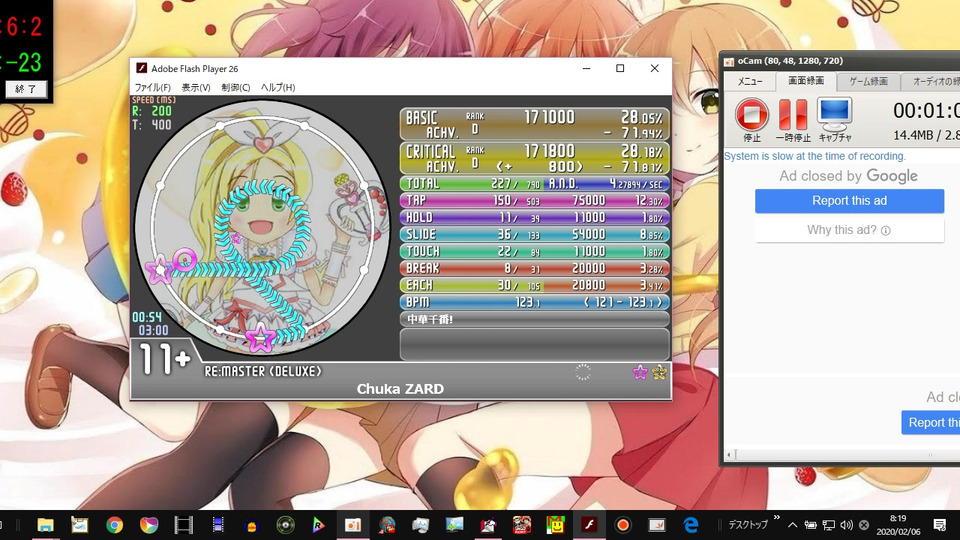Click the taskbar clock showing 8:19
960x540 pixels.
pos(898,525)
